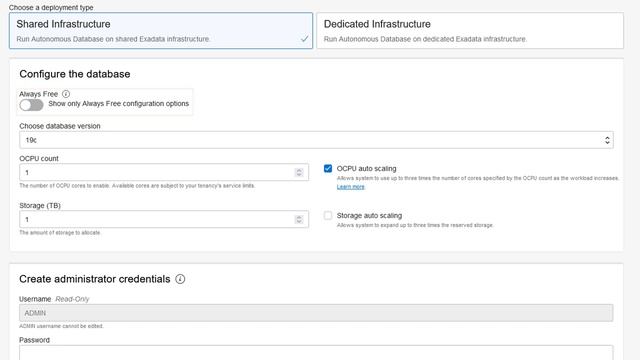Click the 'ADMIN username cannot be edited.' note

click(61, 326)
